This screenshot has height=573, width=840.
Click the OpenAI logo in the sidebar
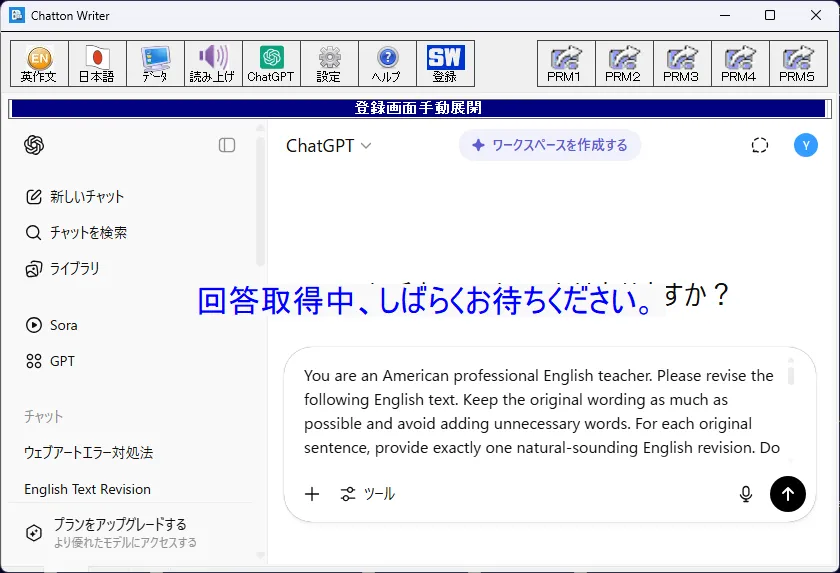coord(34,145)
